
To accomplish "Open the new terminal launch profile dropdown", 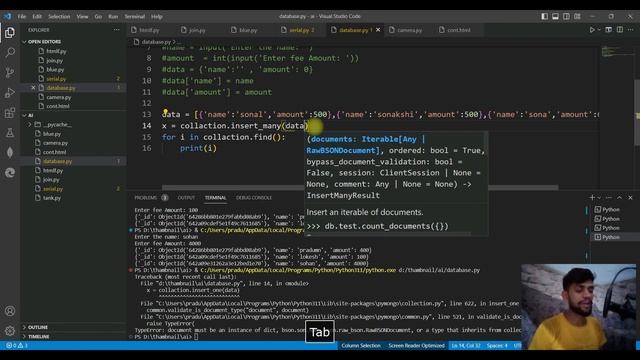I will 599,198.
